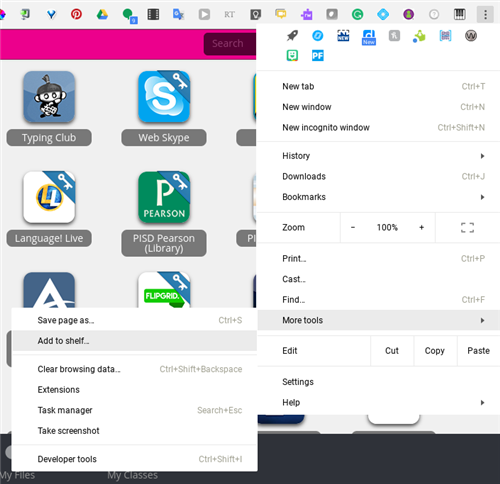Click the green arrow screenshot extension
Image resolution: width=500 pixels, height=484 pixels.
25,14
